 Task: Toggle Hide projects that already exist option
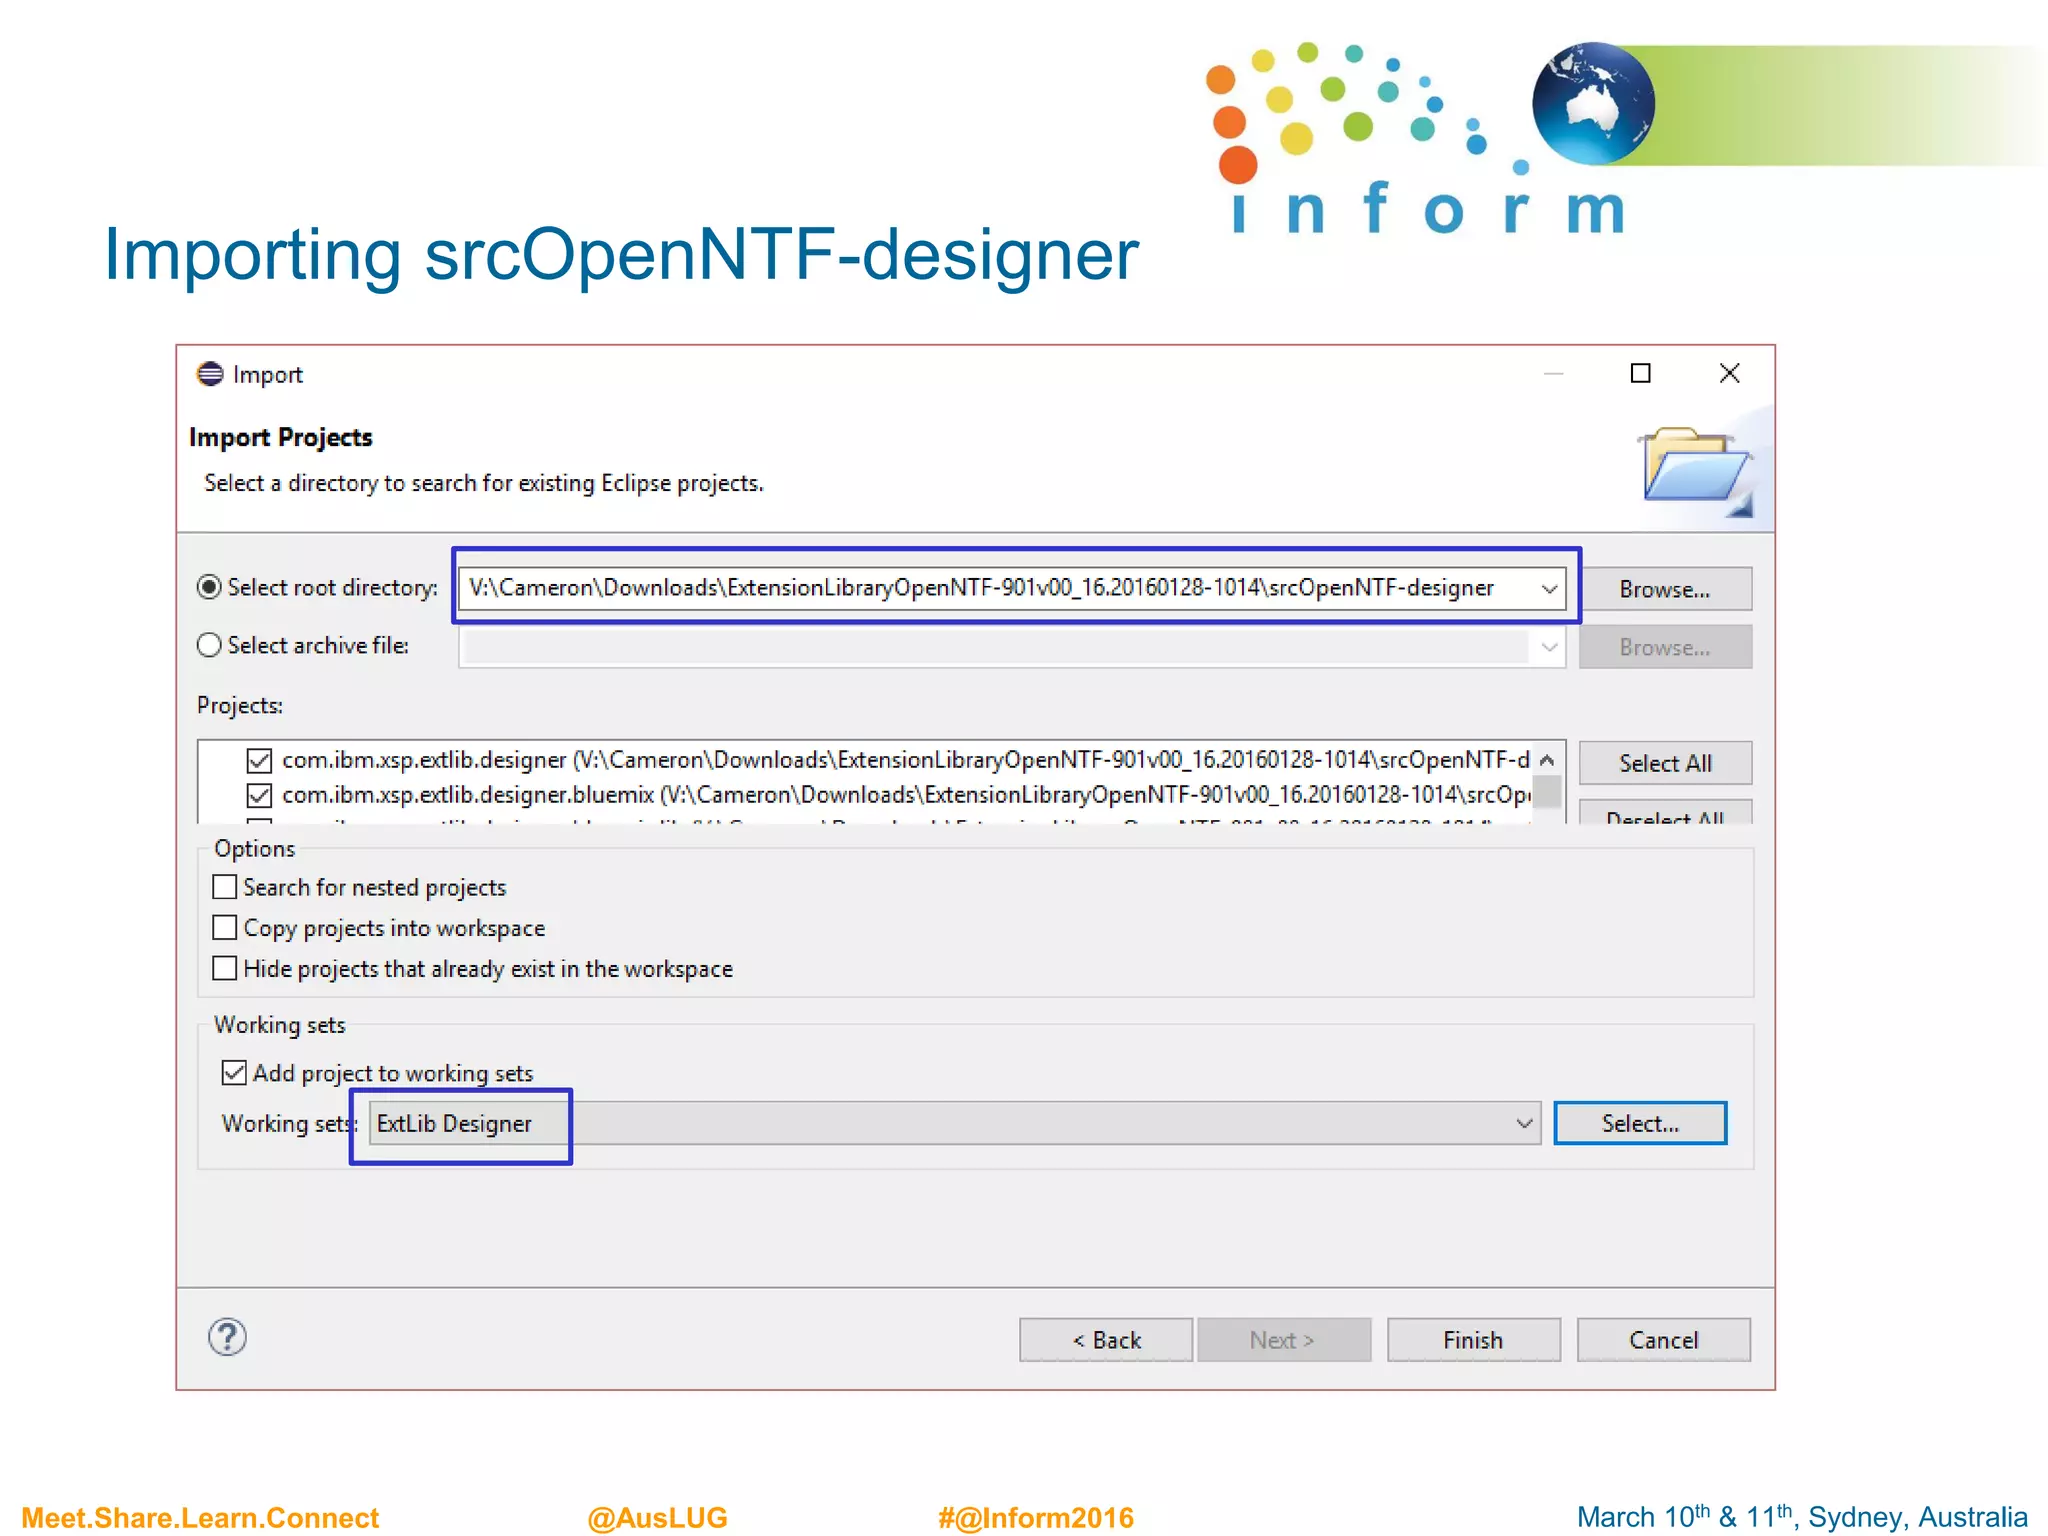tap(225, 969)
